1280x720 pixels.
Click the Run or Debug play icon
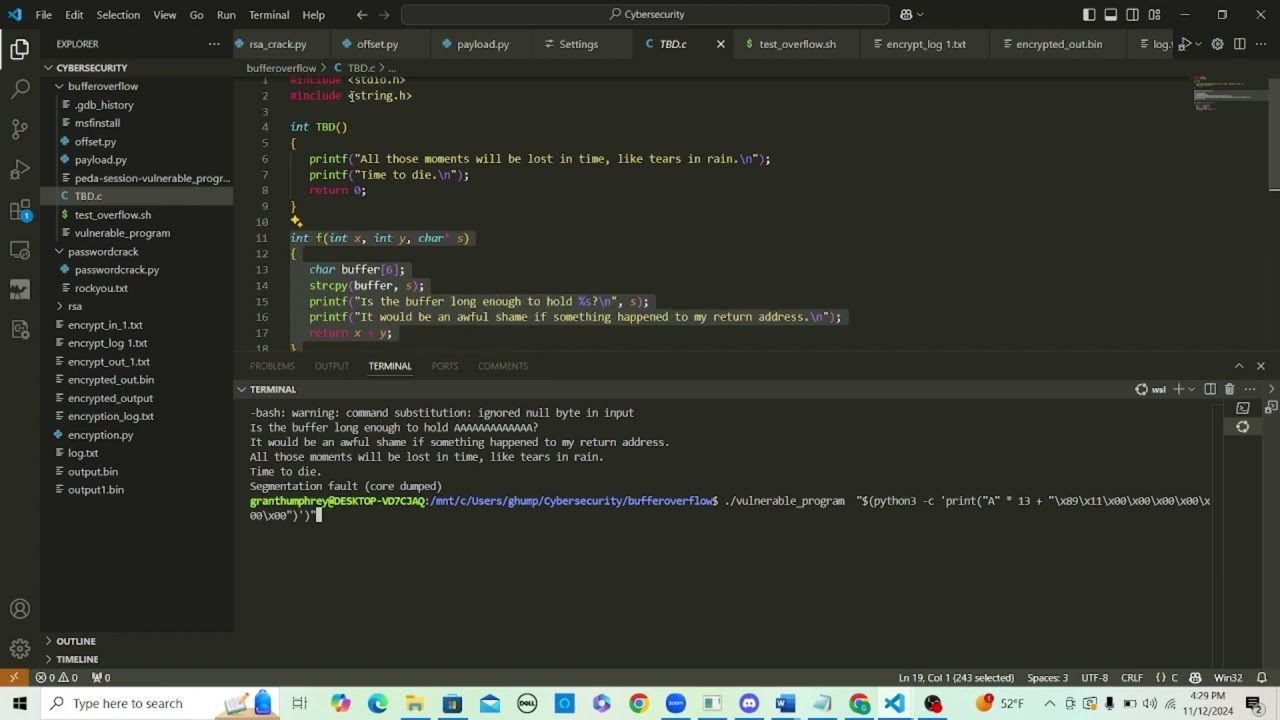pyautogui.click(x=1185, y=44)
